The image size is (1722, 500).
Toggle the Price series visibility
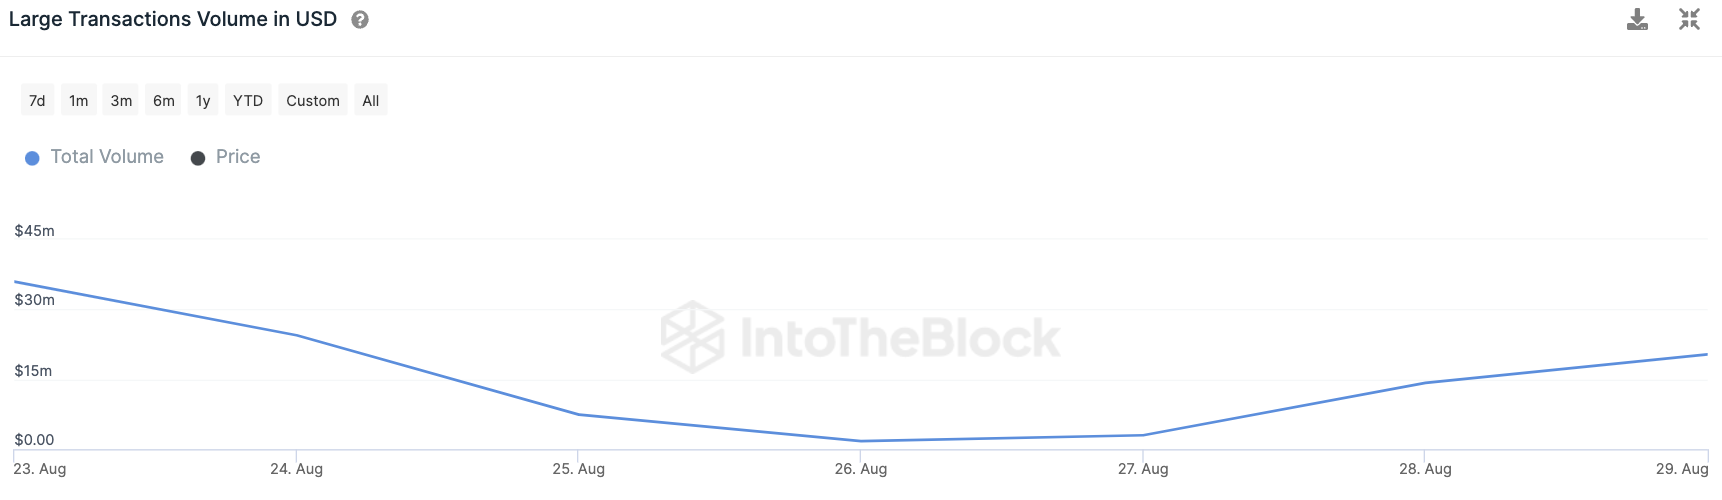tap(238, 157)
